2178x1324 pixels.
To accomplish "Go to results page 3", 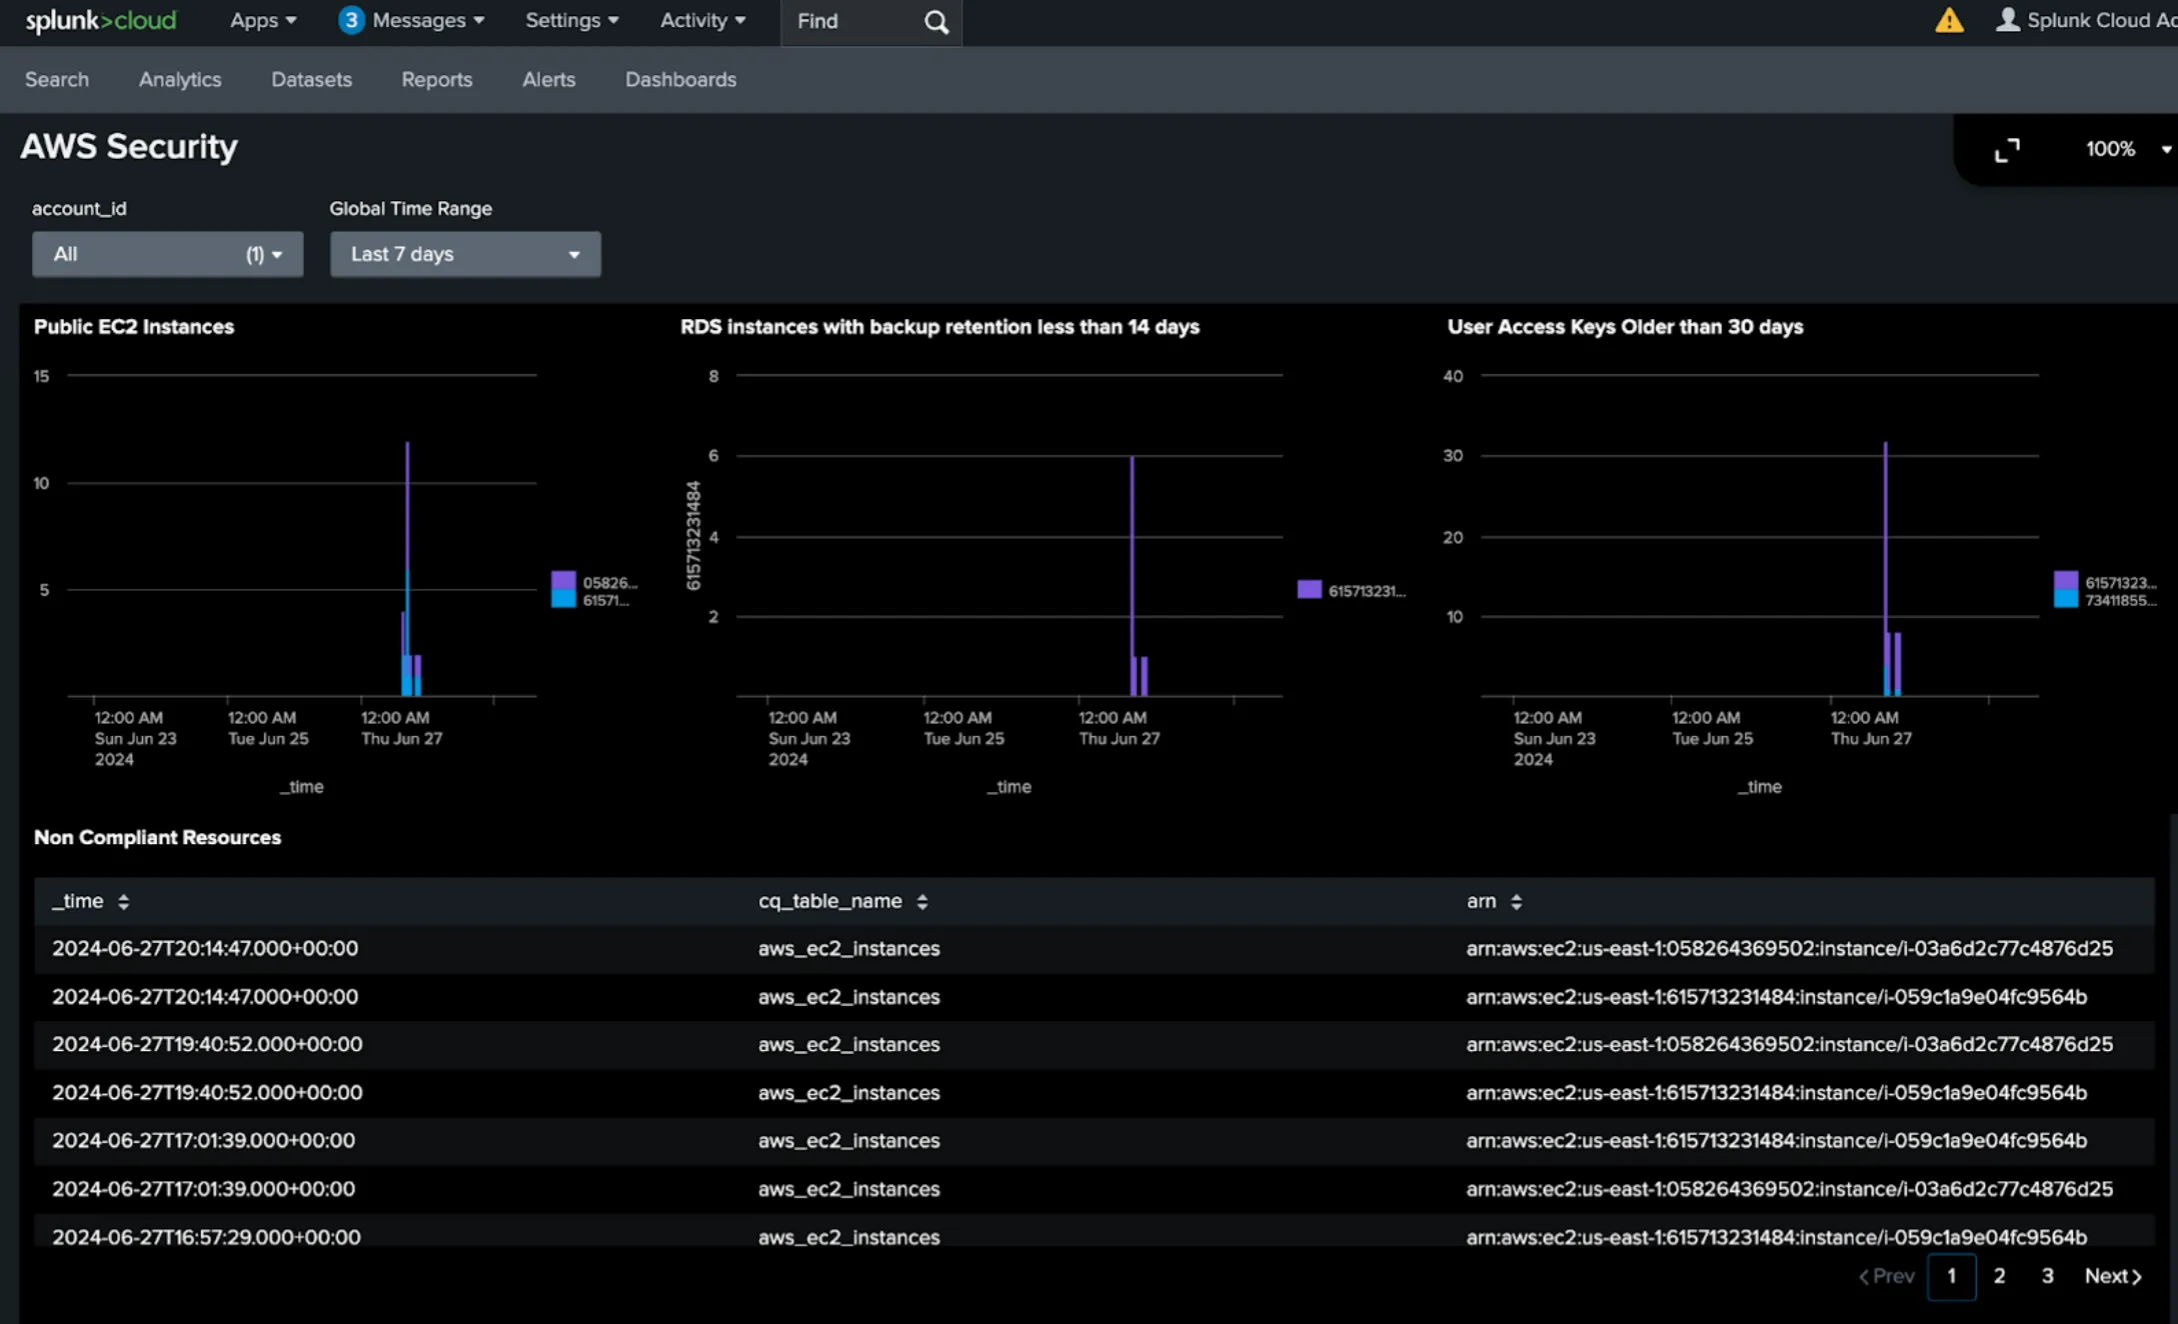I will pos(2047,1276).
